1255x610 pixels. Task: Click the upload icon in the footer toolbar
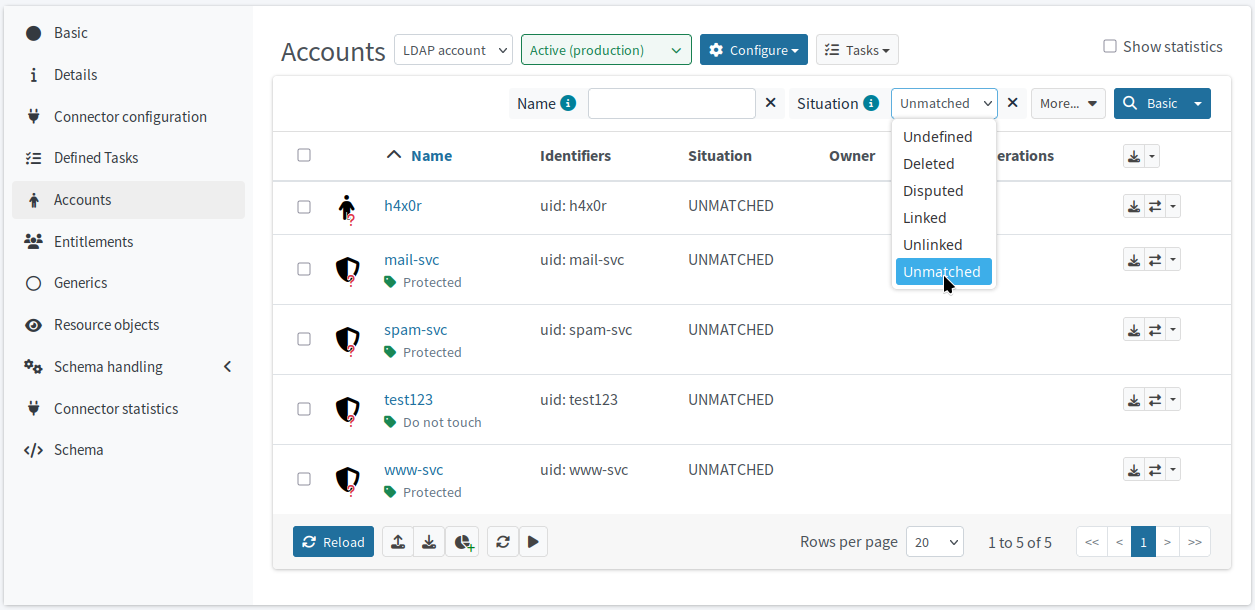397,541
